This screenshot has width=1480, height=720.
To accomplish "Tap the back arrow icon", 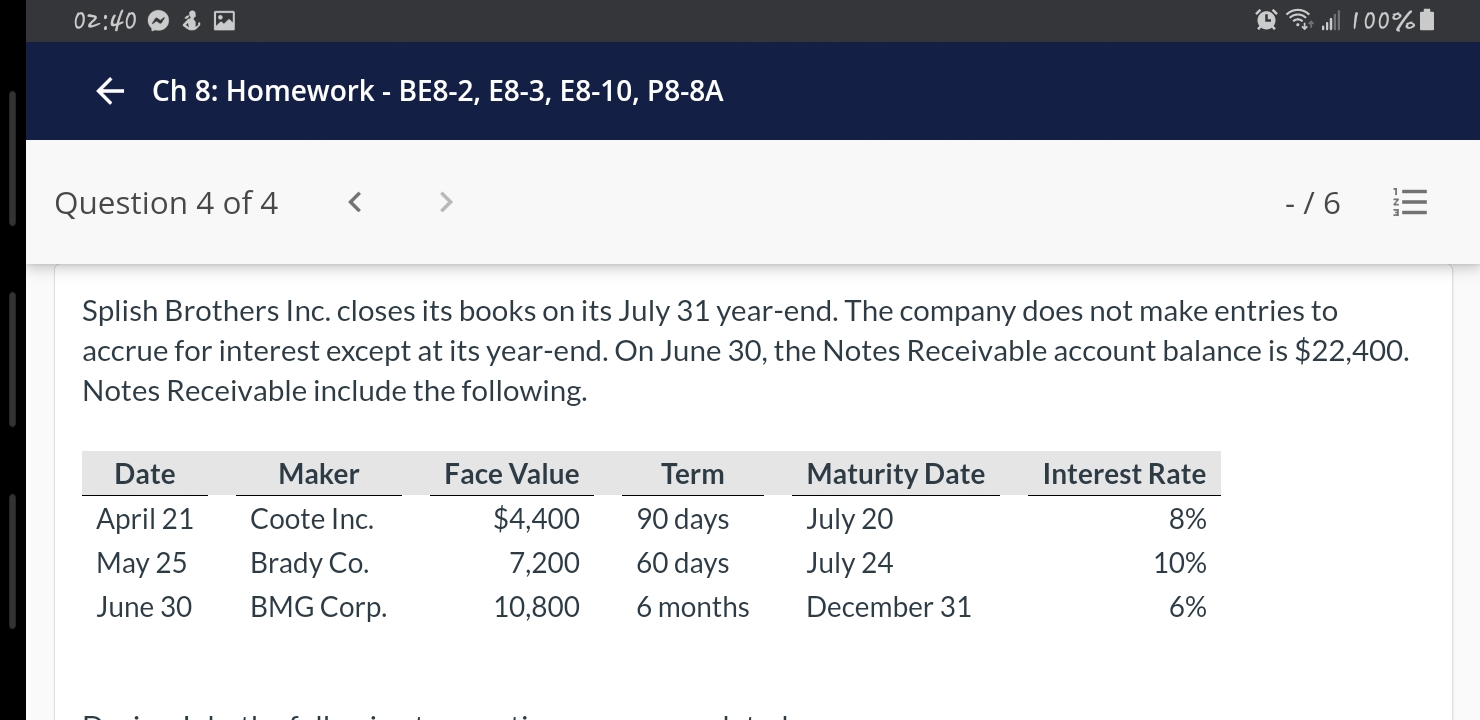I will tap(108, 91).
